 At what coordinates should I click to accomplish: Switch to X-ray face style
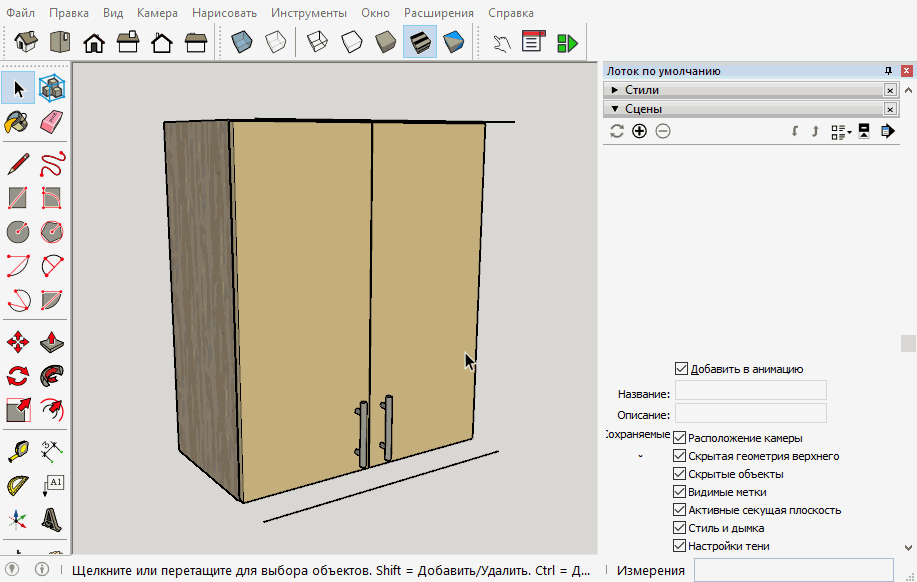(242, 42)
